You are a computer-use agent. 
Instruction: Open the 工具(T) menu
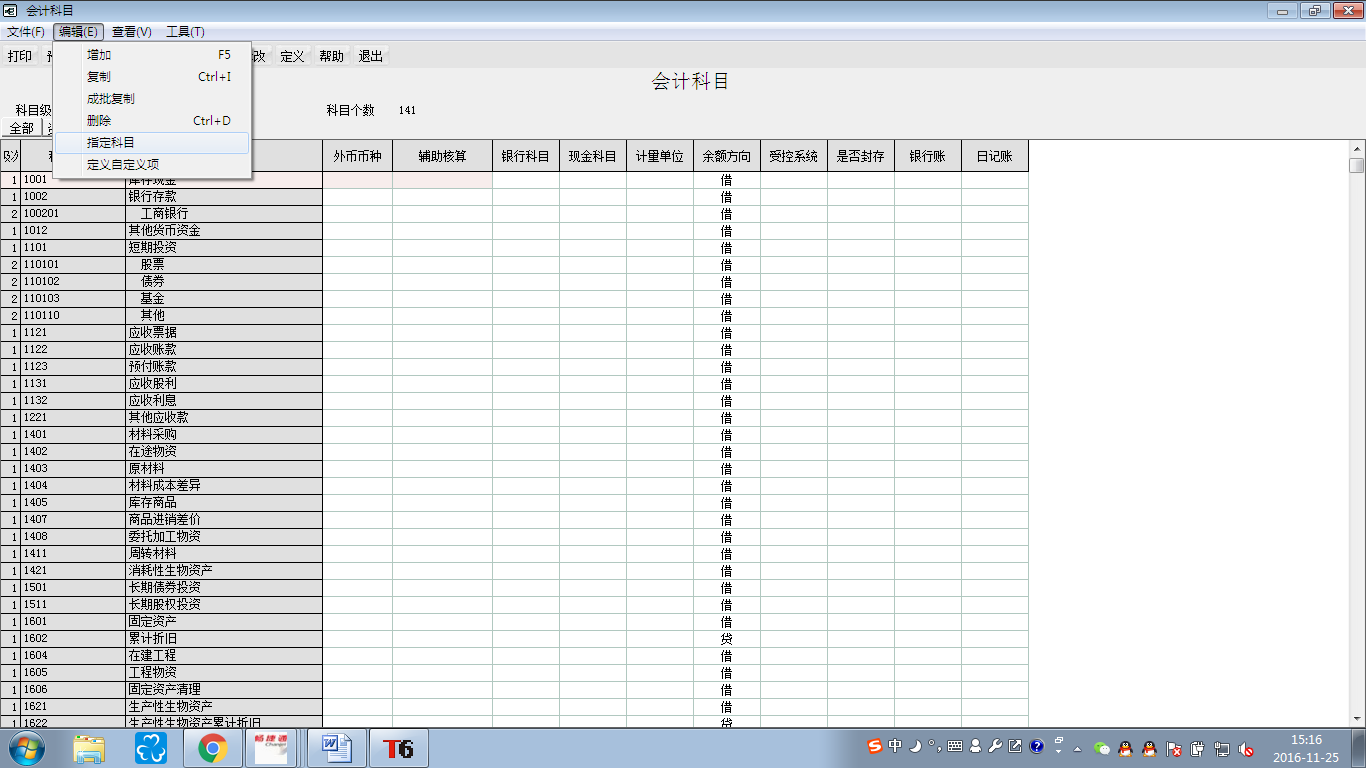(x=185, y=32)
